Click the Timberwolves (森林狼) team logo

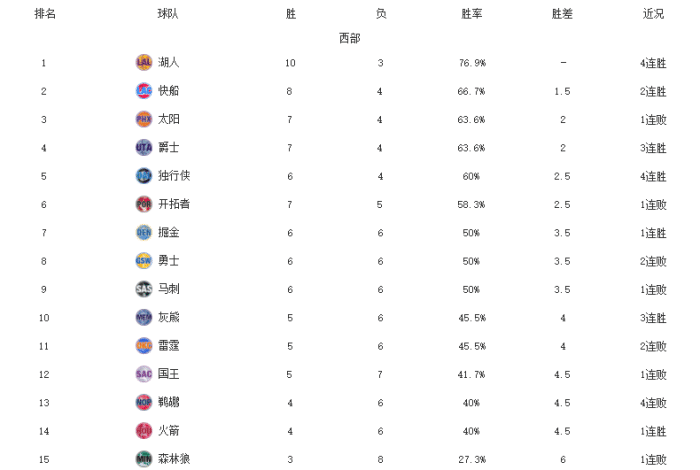click(x=144, y=459)
